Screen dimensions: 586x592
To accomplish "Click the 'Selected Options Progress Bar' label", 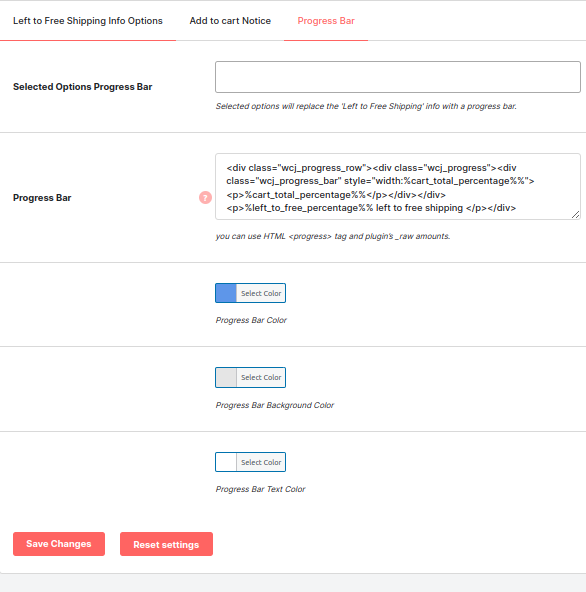I will (82, 87).
